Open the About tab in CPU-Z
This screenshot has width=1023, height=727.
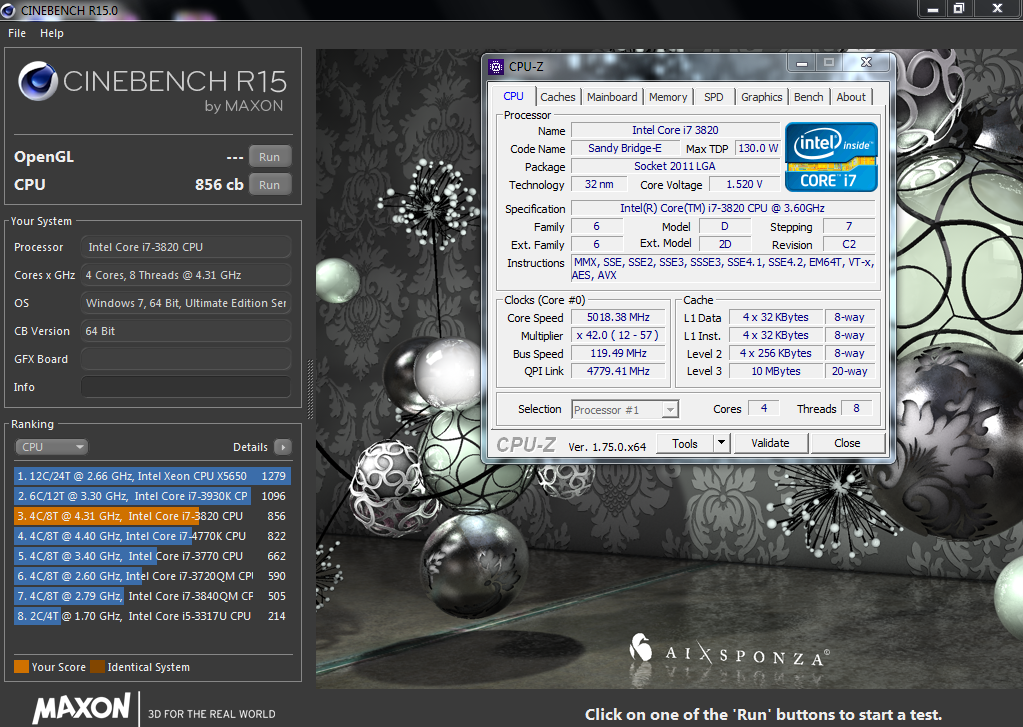coord(851,97)
